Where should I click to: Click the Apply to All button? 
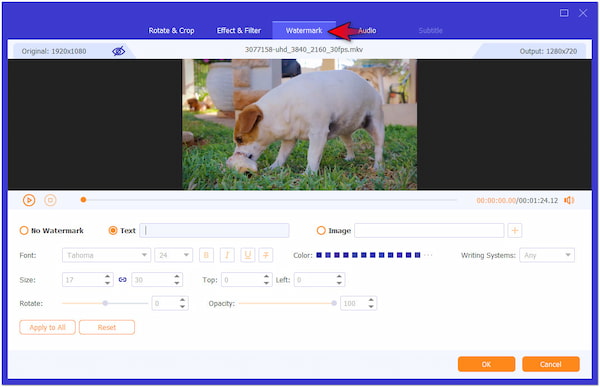coord(47,327)
